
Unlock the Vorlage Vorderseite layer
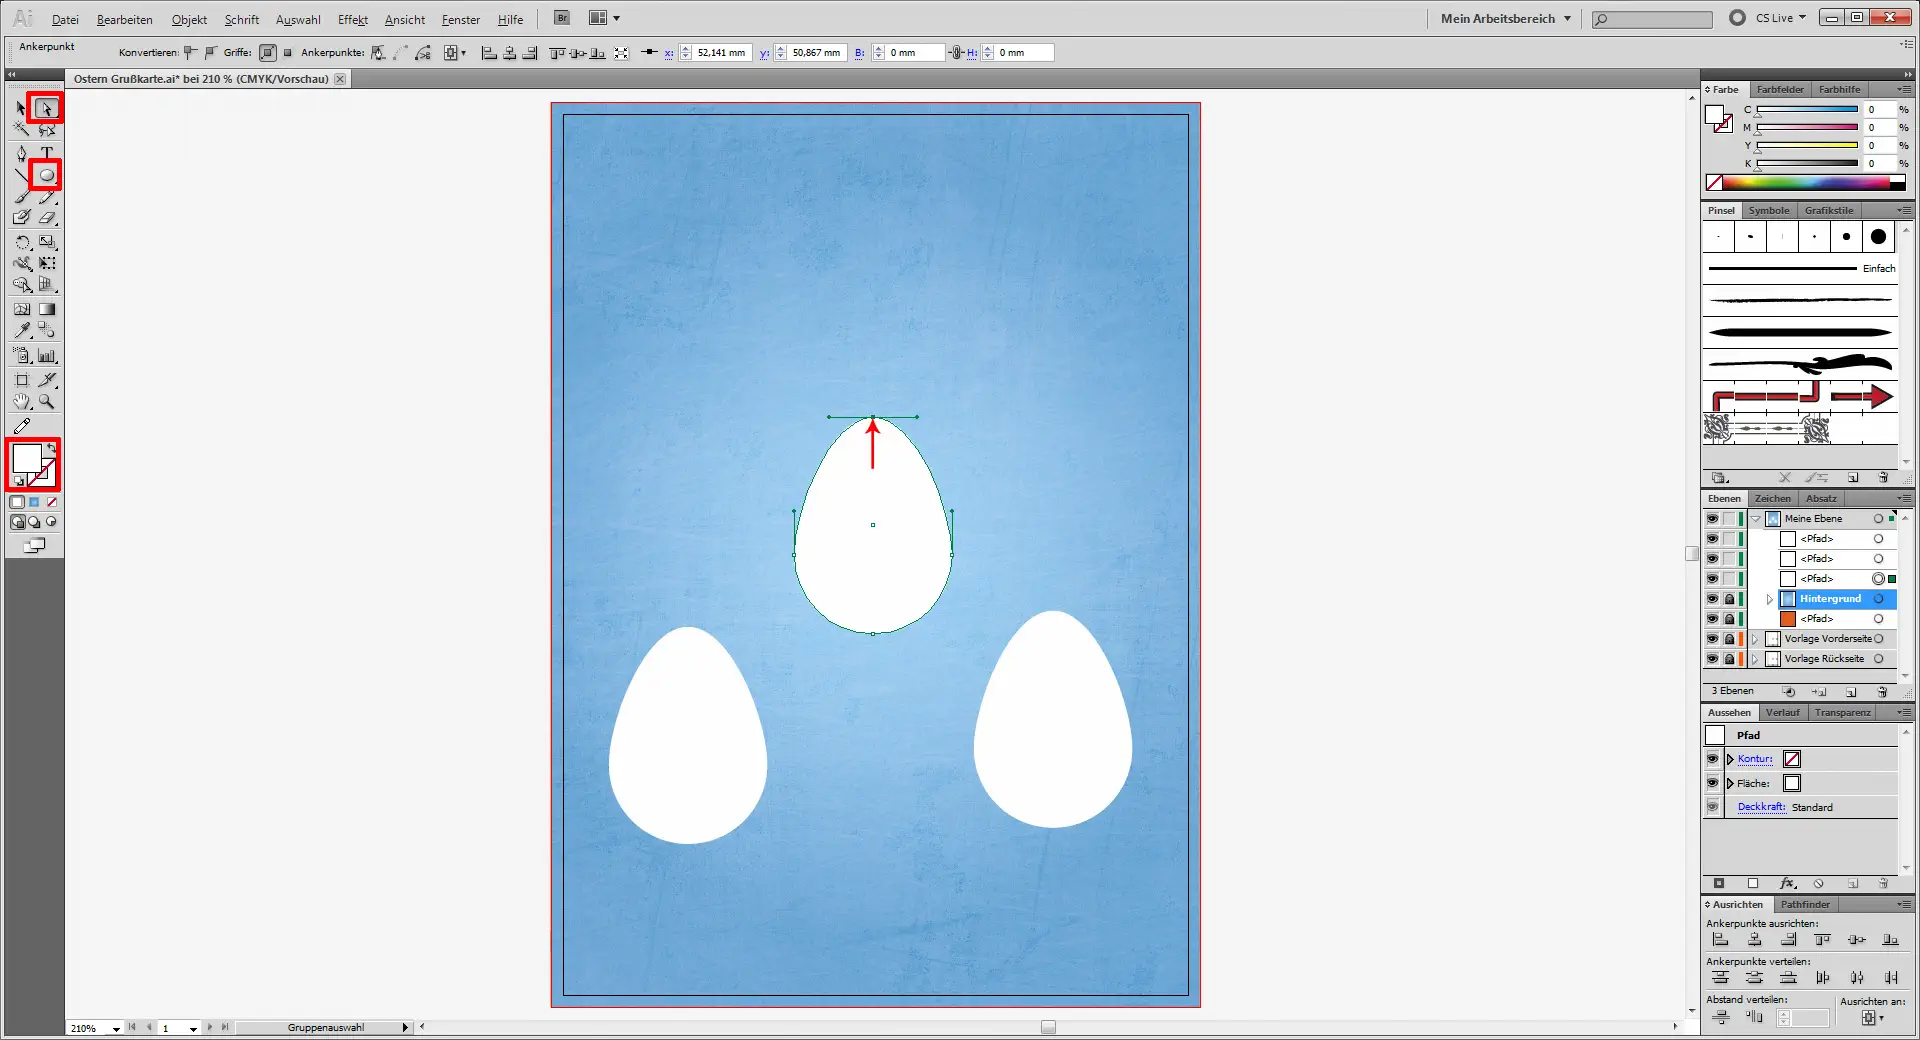click(1729, 639)
